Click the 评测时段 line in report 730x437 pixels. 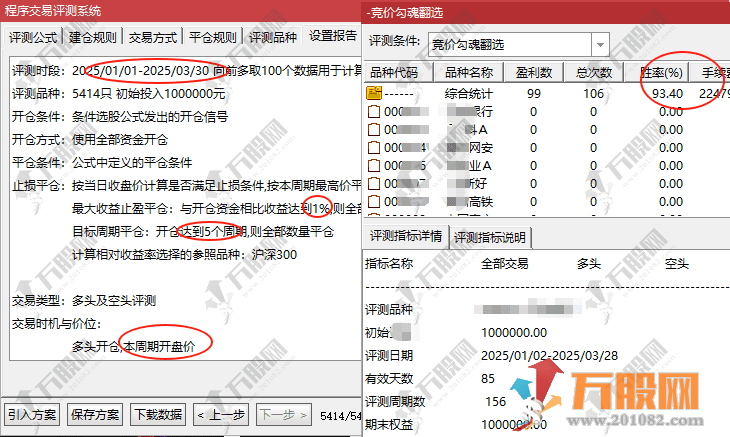[186, 71]
